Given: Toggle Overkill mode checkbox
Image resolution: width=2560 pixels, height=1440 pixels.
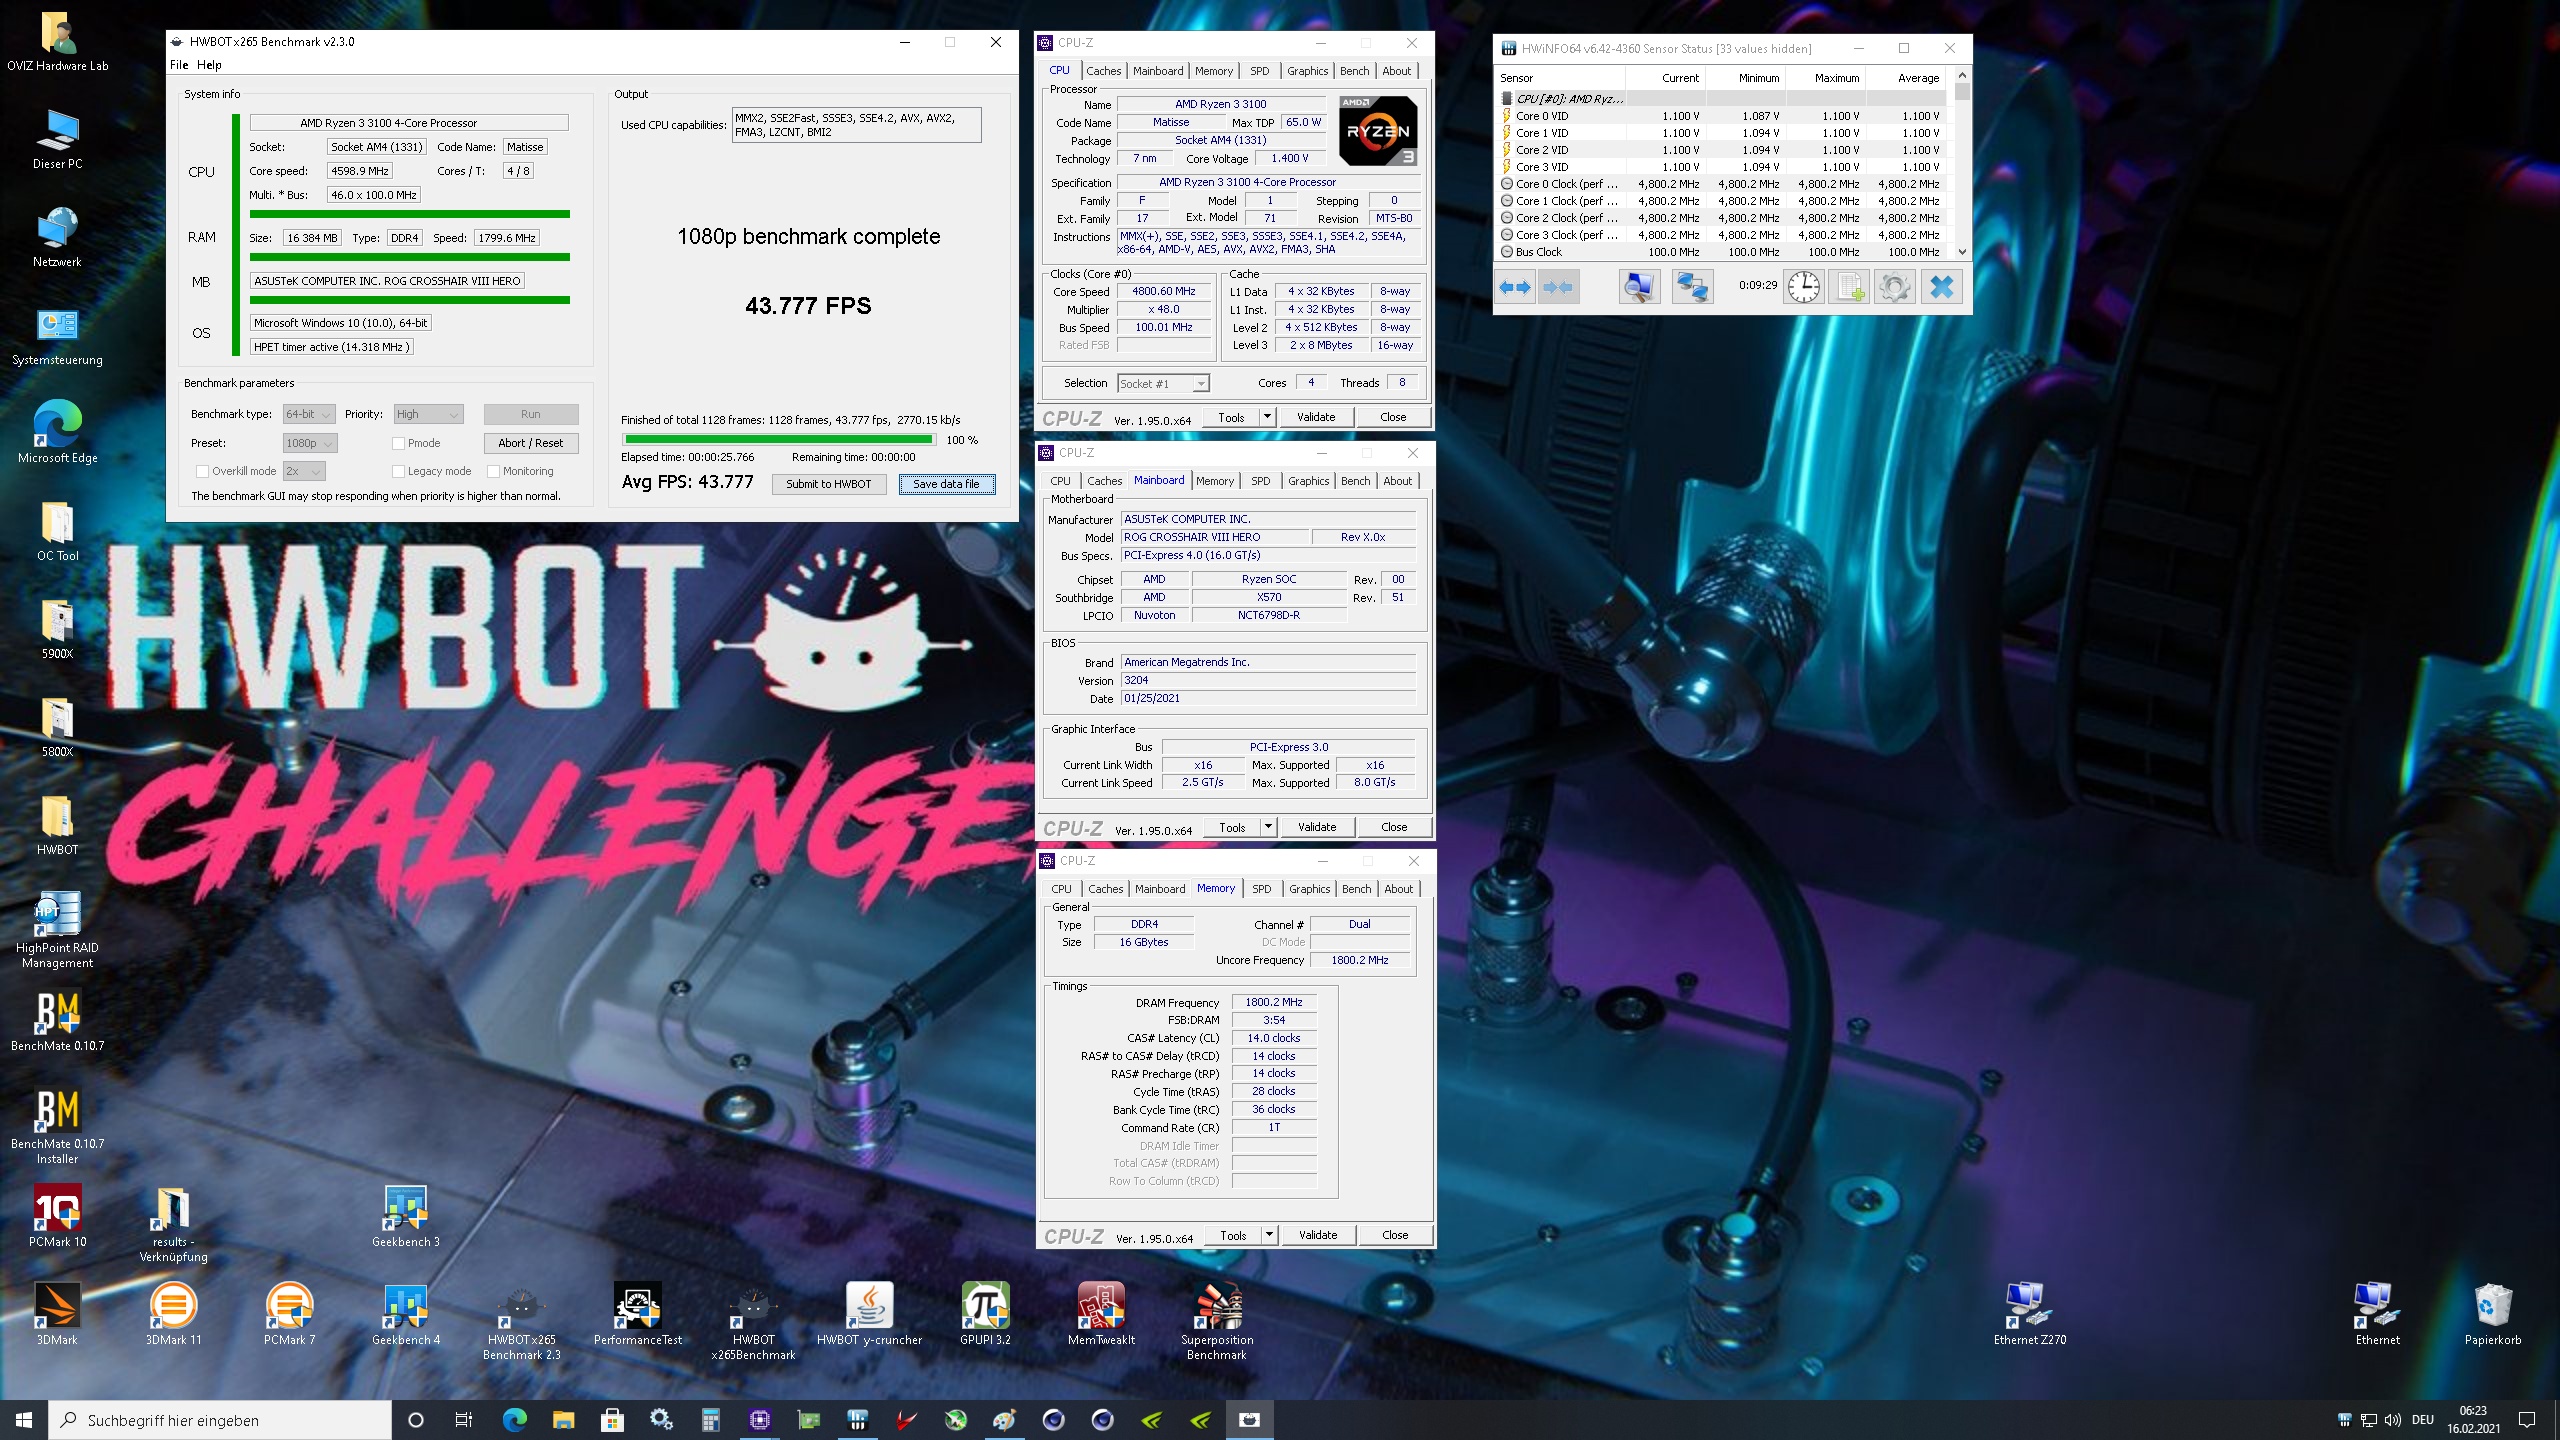Looking at the screenshot, I should [202, 471].
